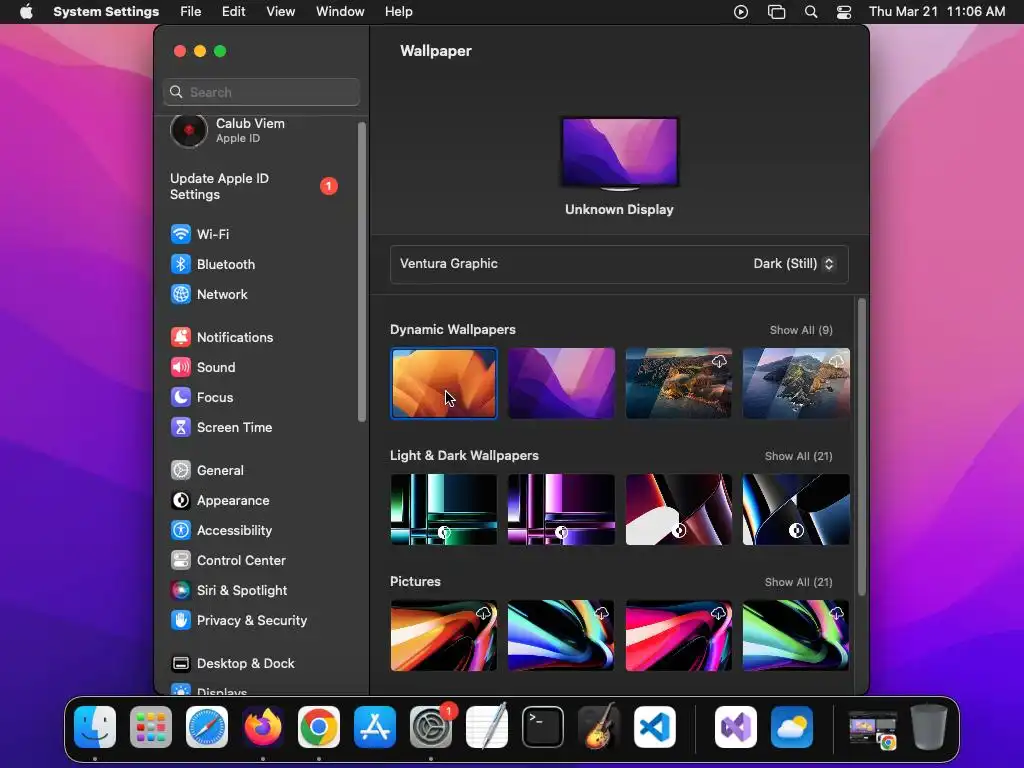Open the File menu
The height and width of the screenshot is (768, 1024).
(191, 12)
